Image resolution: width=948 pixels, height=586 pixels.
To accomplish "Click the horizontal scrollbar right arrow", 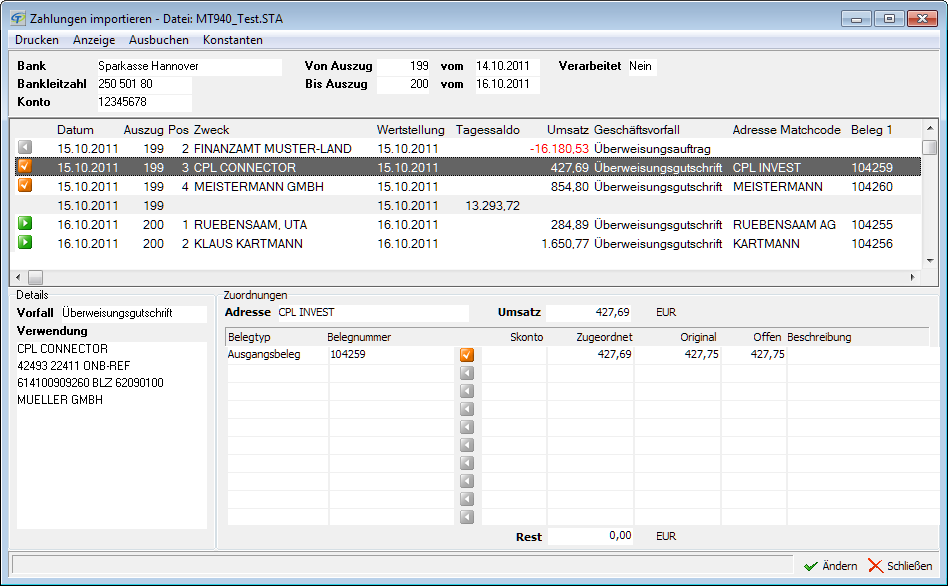I will pos(911,277).
